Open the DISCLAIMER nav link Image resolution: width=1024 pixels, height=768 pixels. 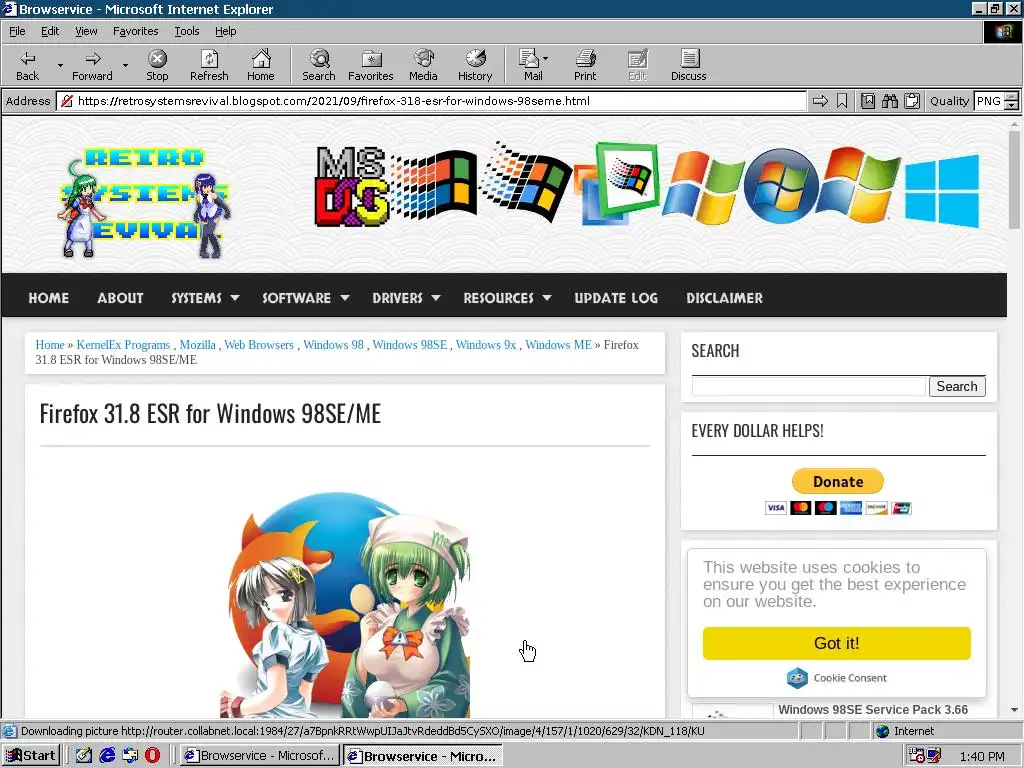tap(724, 298)
